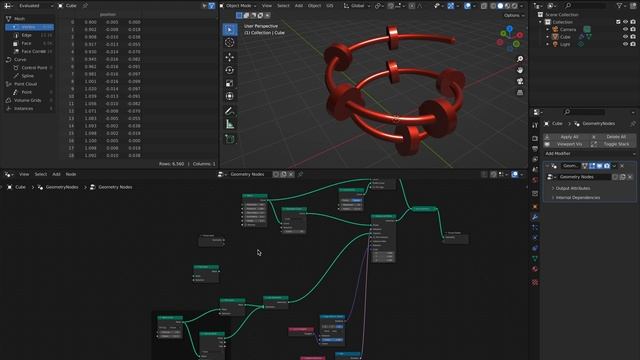
Task: Hide Cube in viewport via eye icon
Action: (625, 37)
